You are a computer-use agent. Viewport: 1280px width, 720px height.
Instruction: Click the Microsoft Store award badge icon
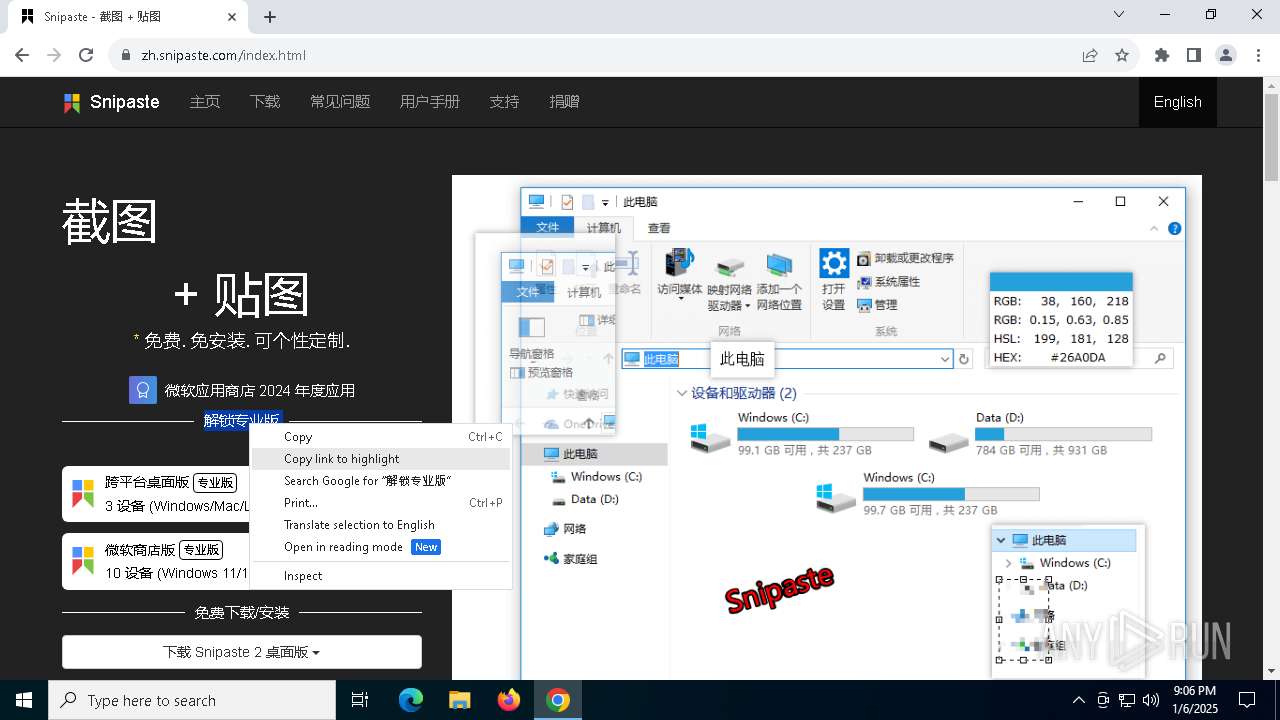point(143,390)
